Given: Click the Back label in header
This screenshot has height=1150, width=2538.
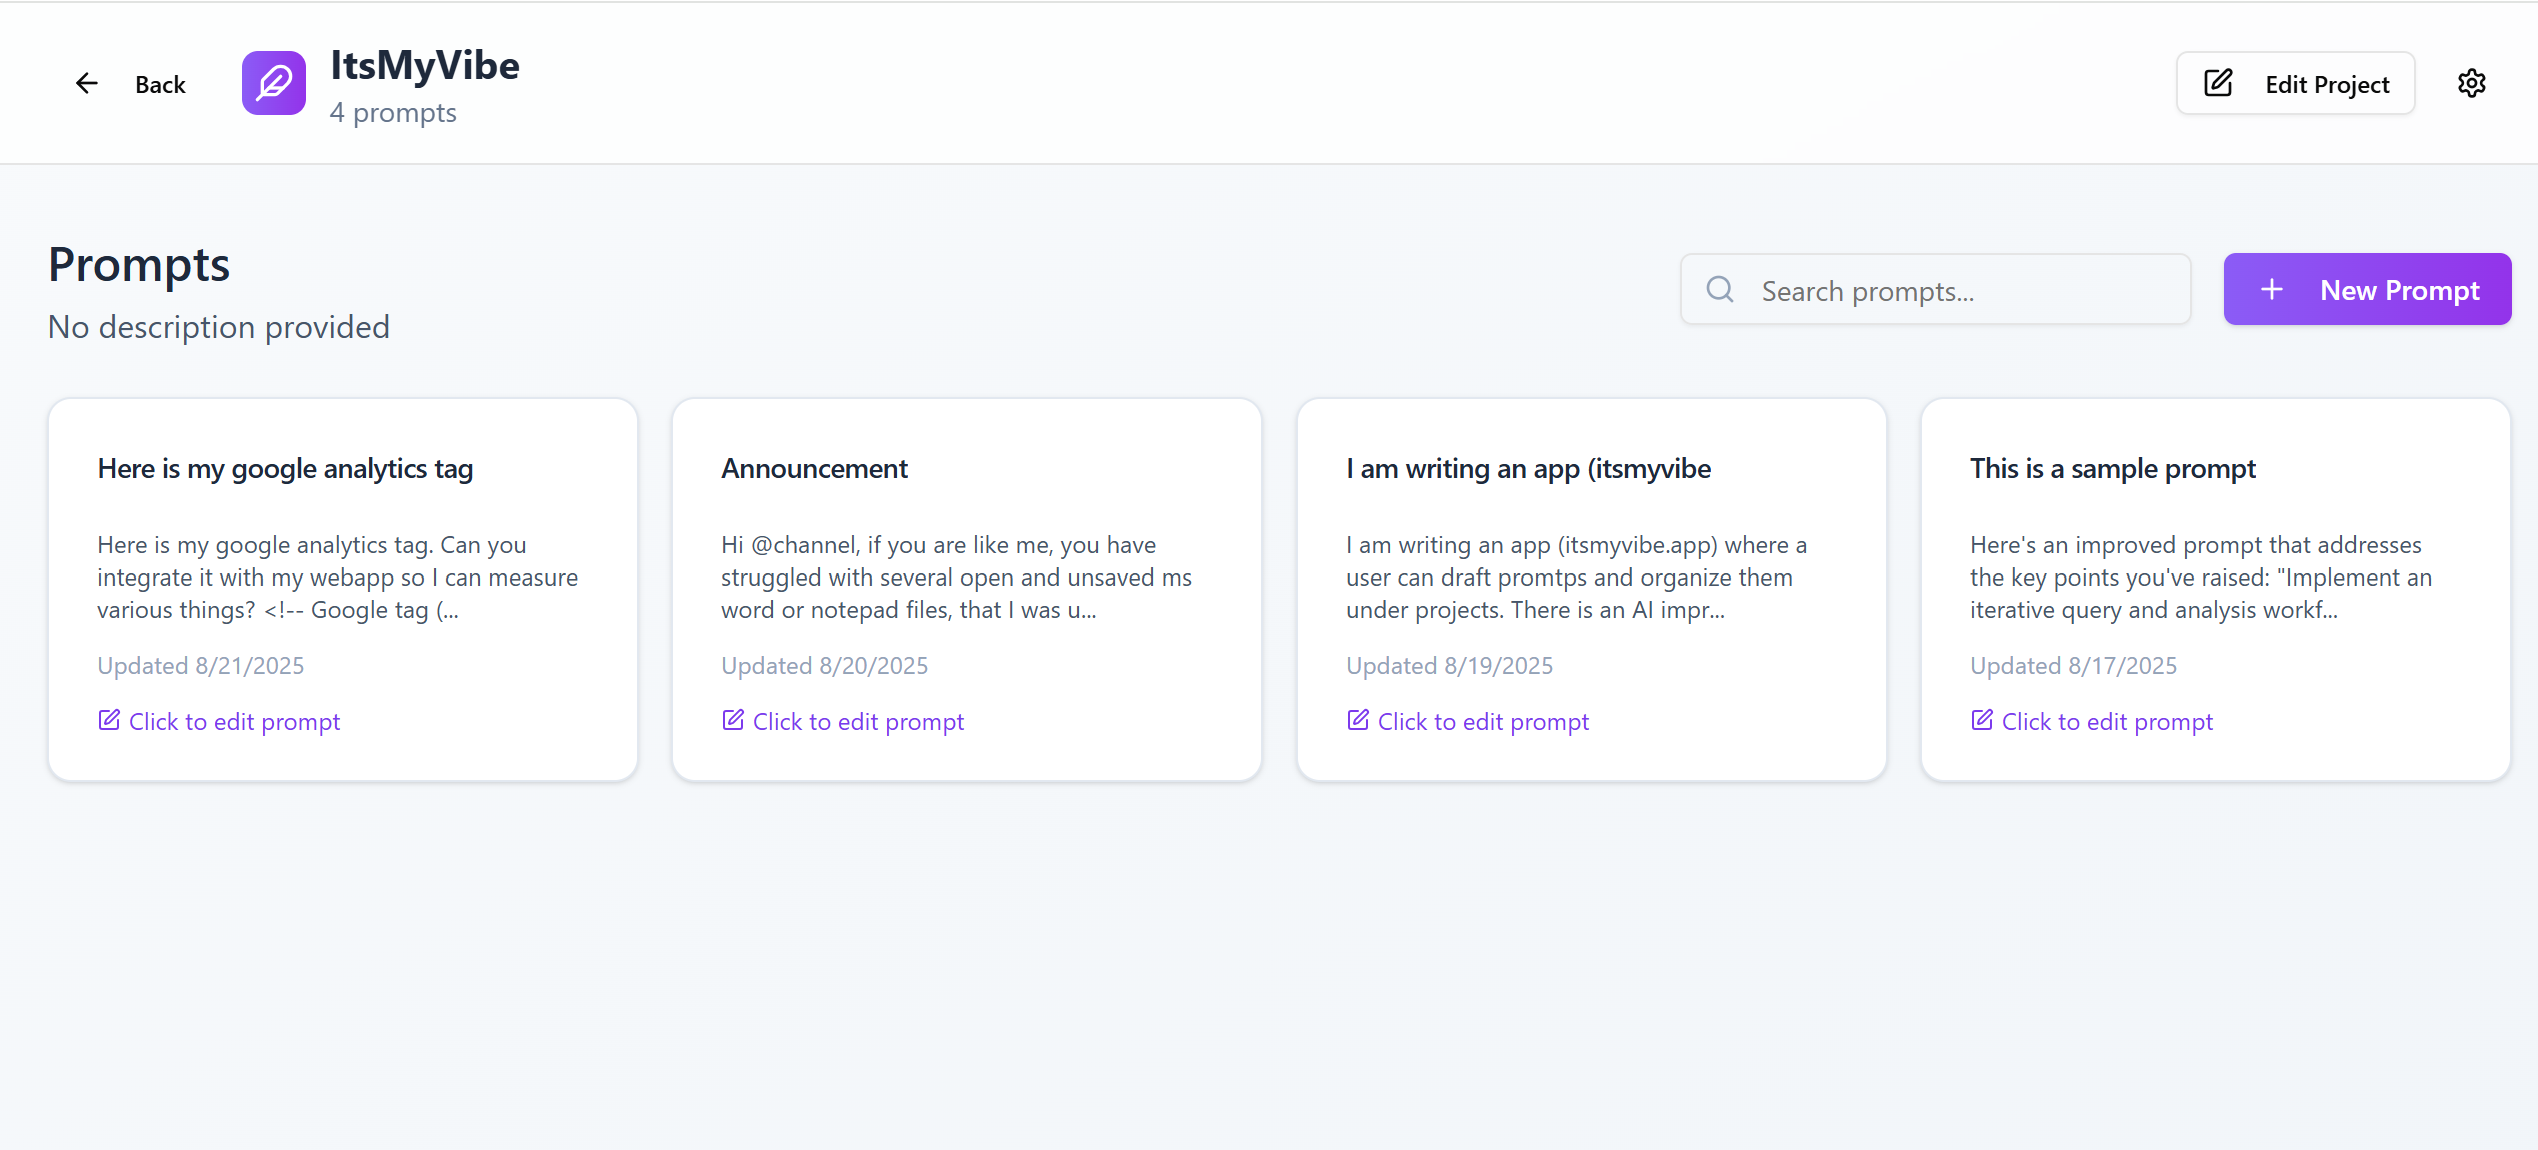Looking at the screenshot, I should tap(160, 85).
